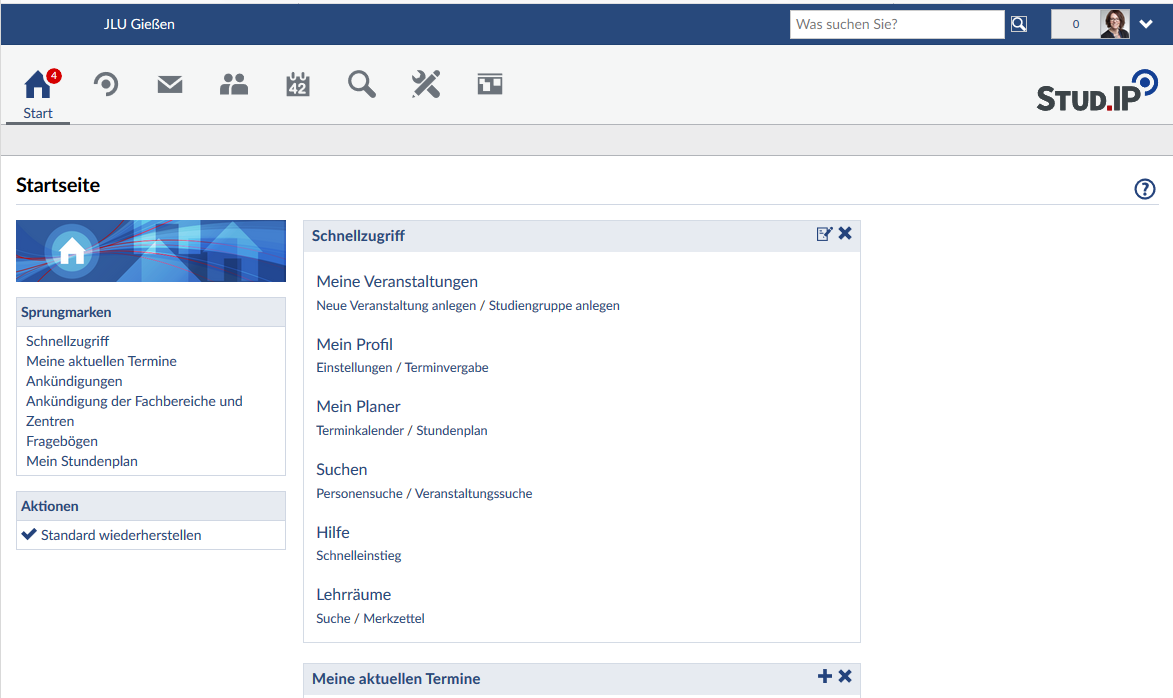Click the notification counter showing 0
This screenshot has width=1173, height=698.
tap(1076, 25)
